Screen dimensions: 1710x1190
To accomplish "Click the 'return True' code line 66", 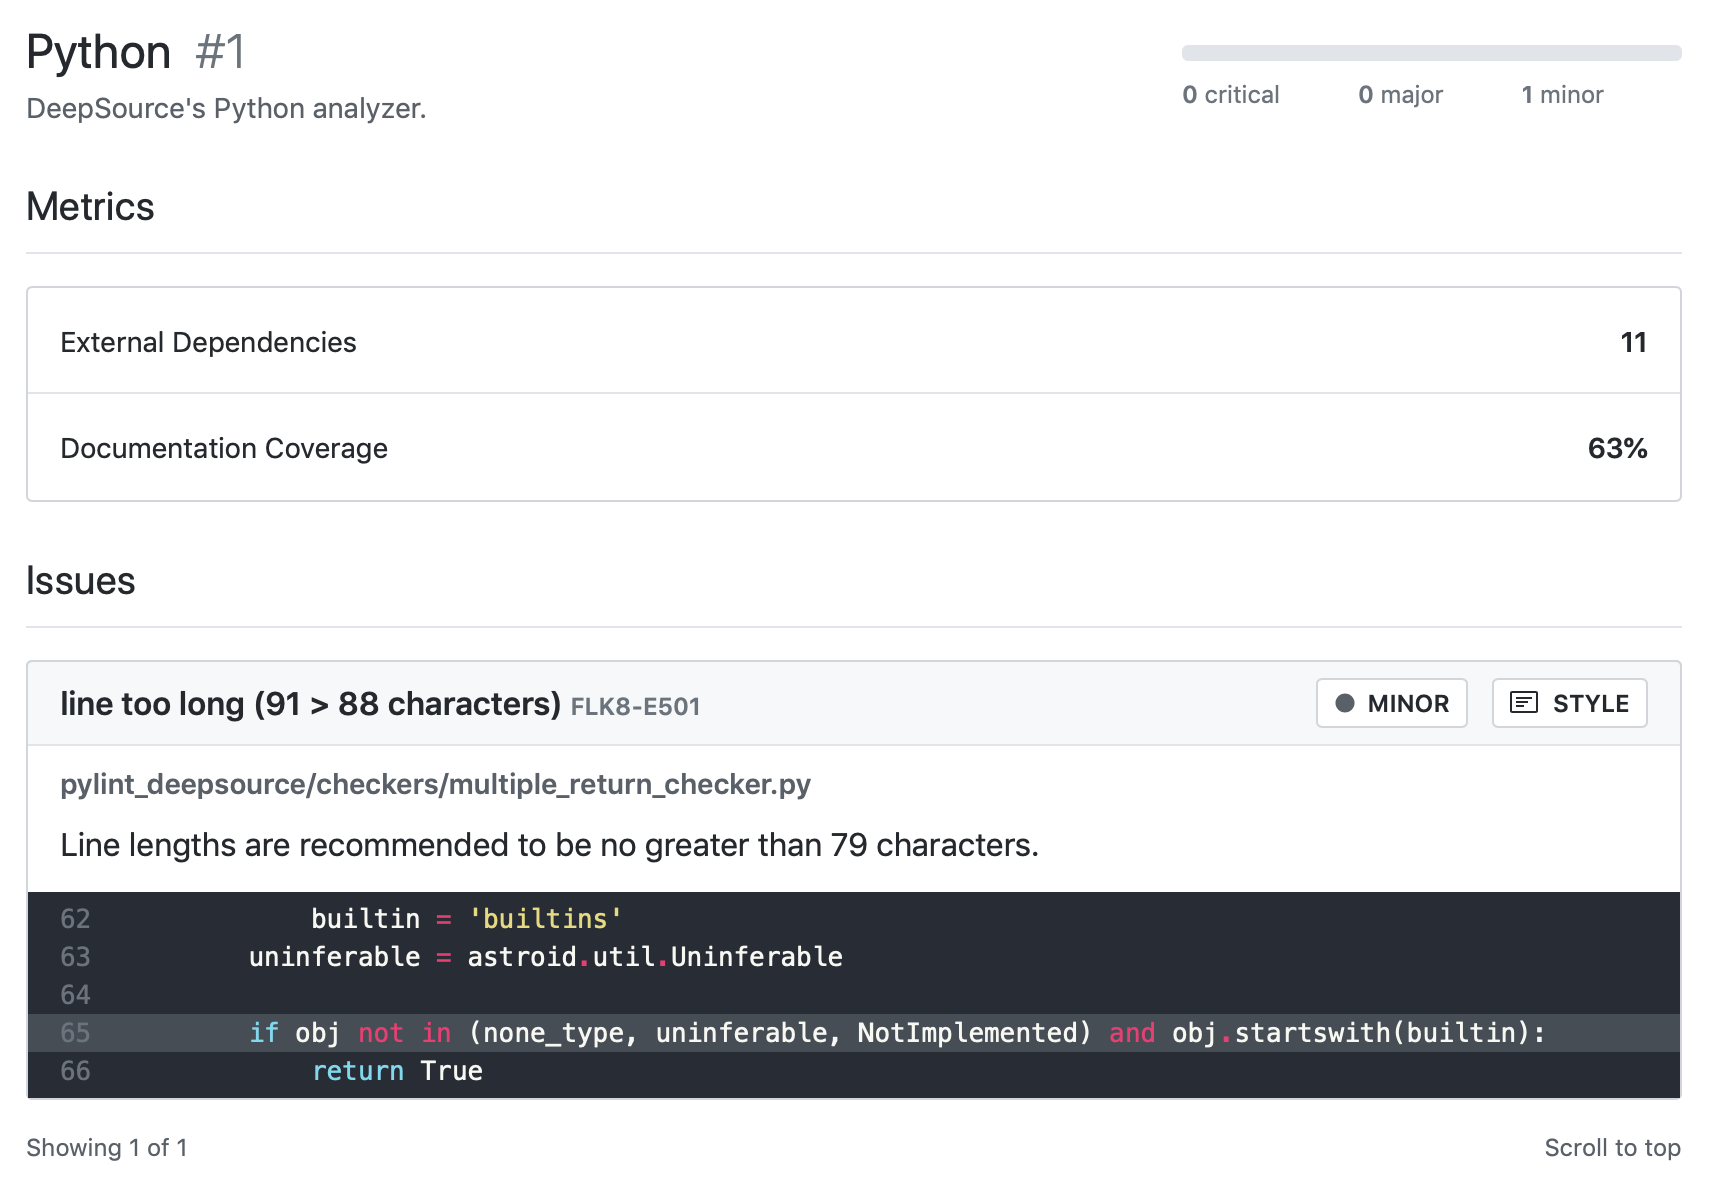I will click(397, 1071).
